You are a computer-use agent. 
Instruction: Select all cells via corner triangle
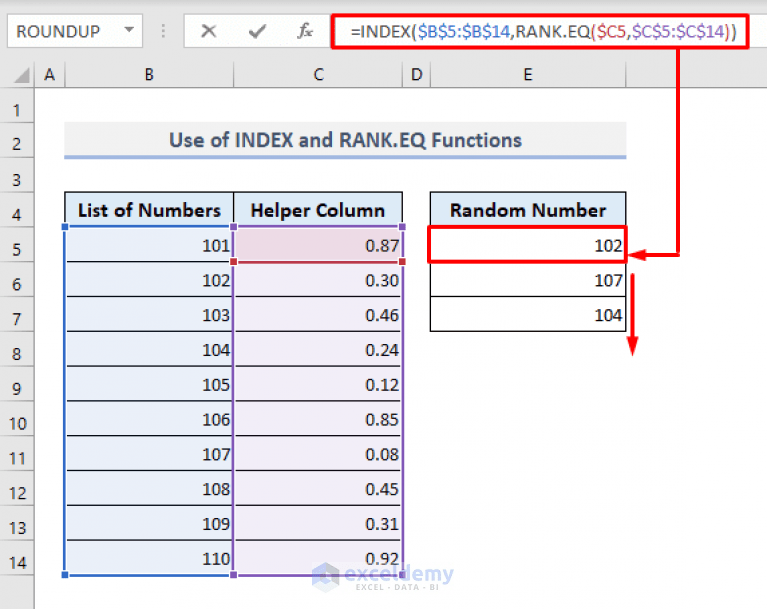click(x=22, y=75)
